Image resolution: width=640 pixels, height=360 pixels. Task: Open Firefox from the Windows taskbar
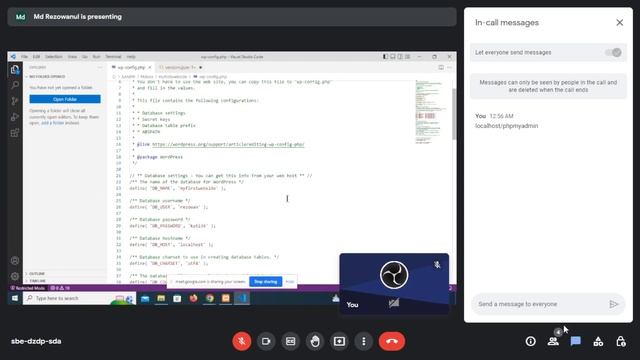193,298
